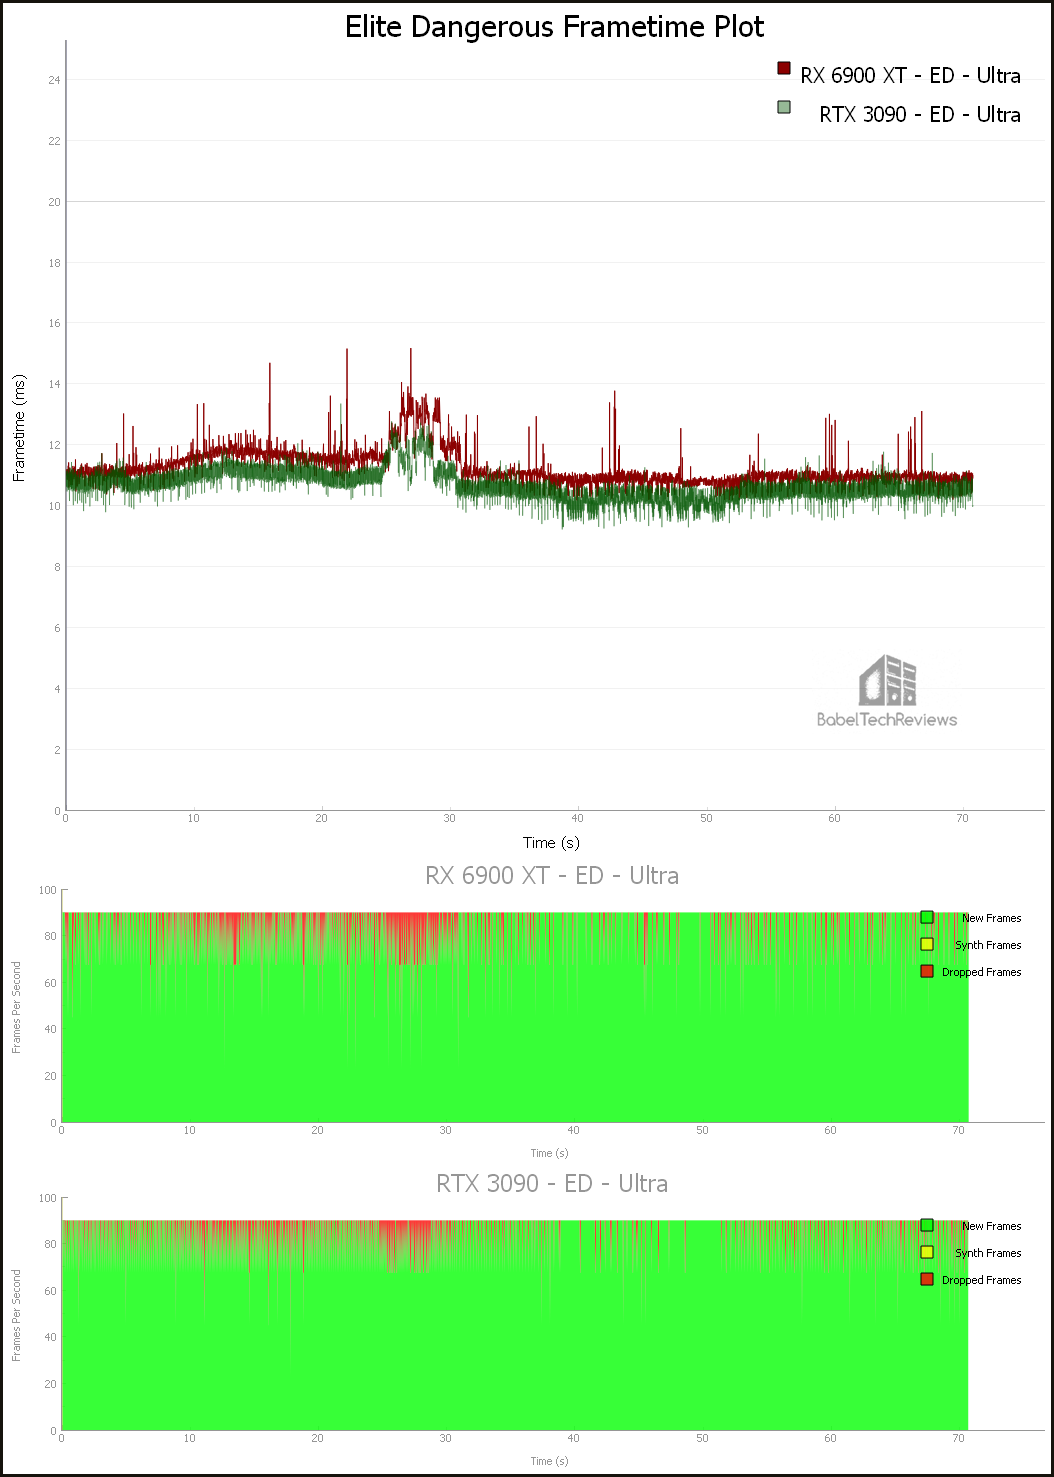Click the '14' tick on the frametime axis

(54, 385)
